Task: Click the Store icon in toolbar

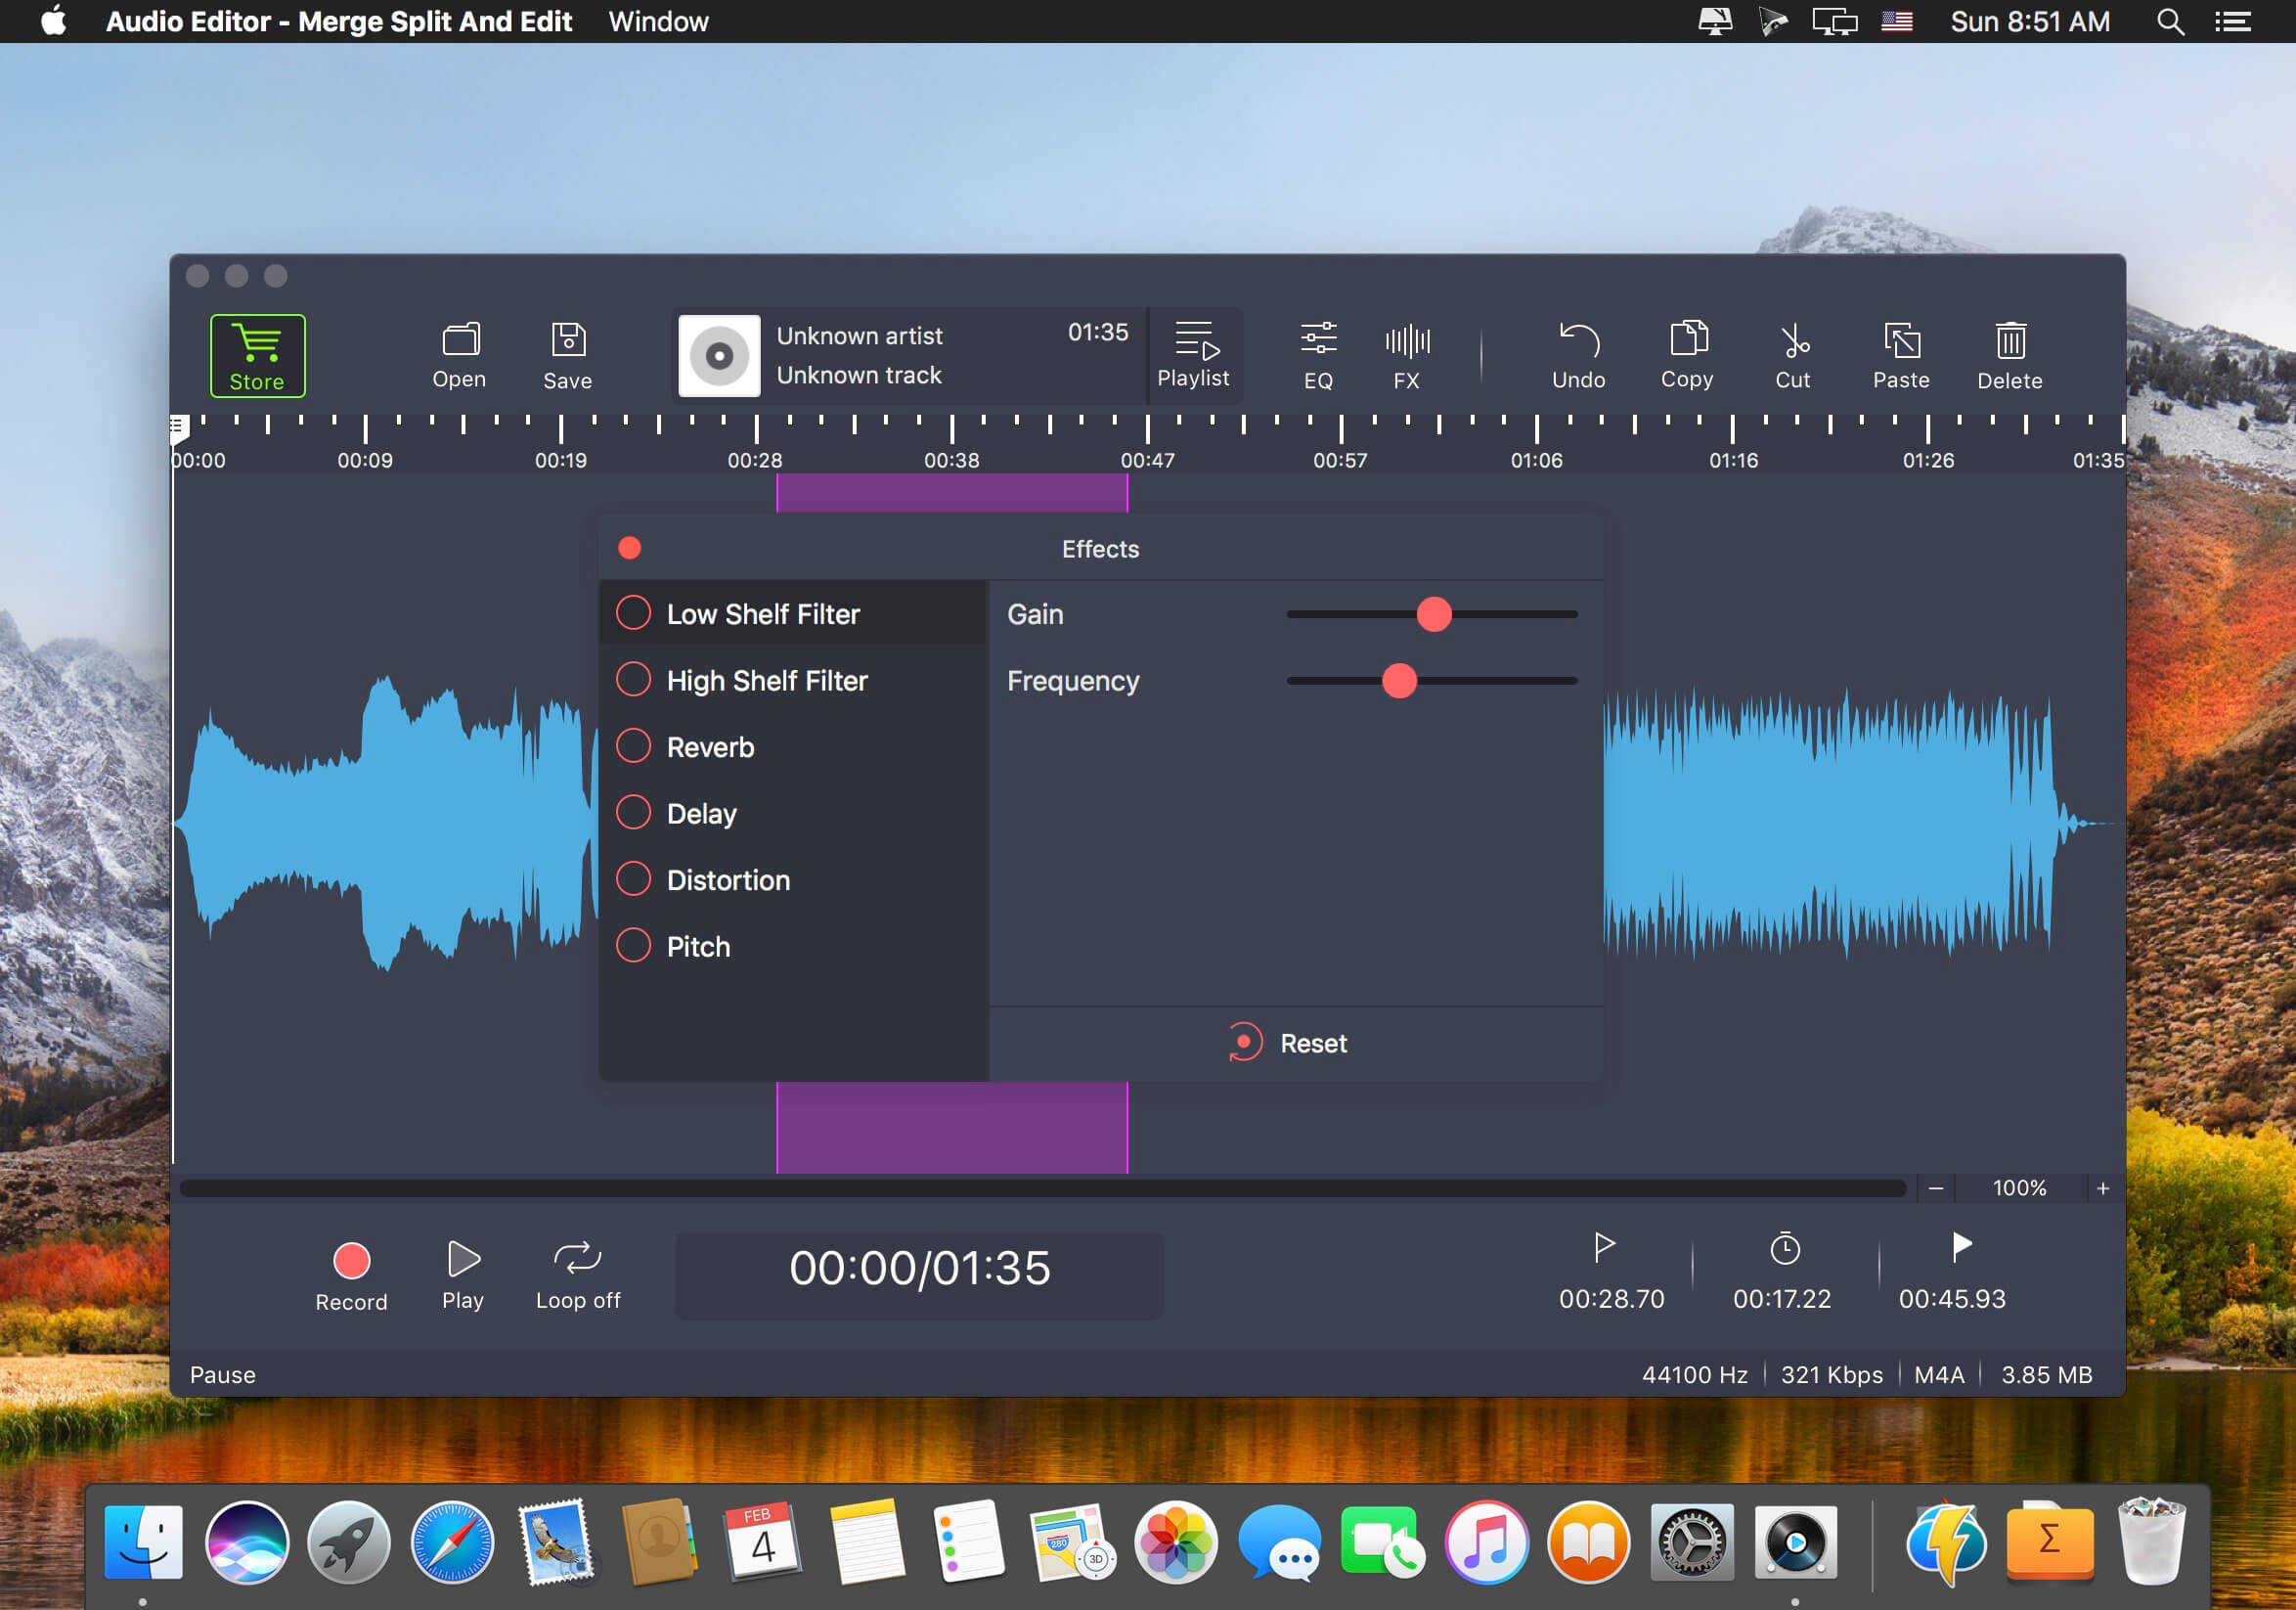Action: pyautogui.click(x=254, y=354)
